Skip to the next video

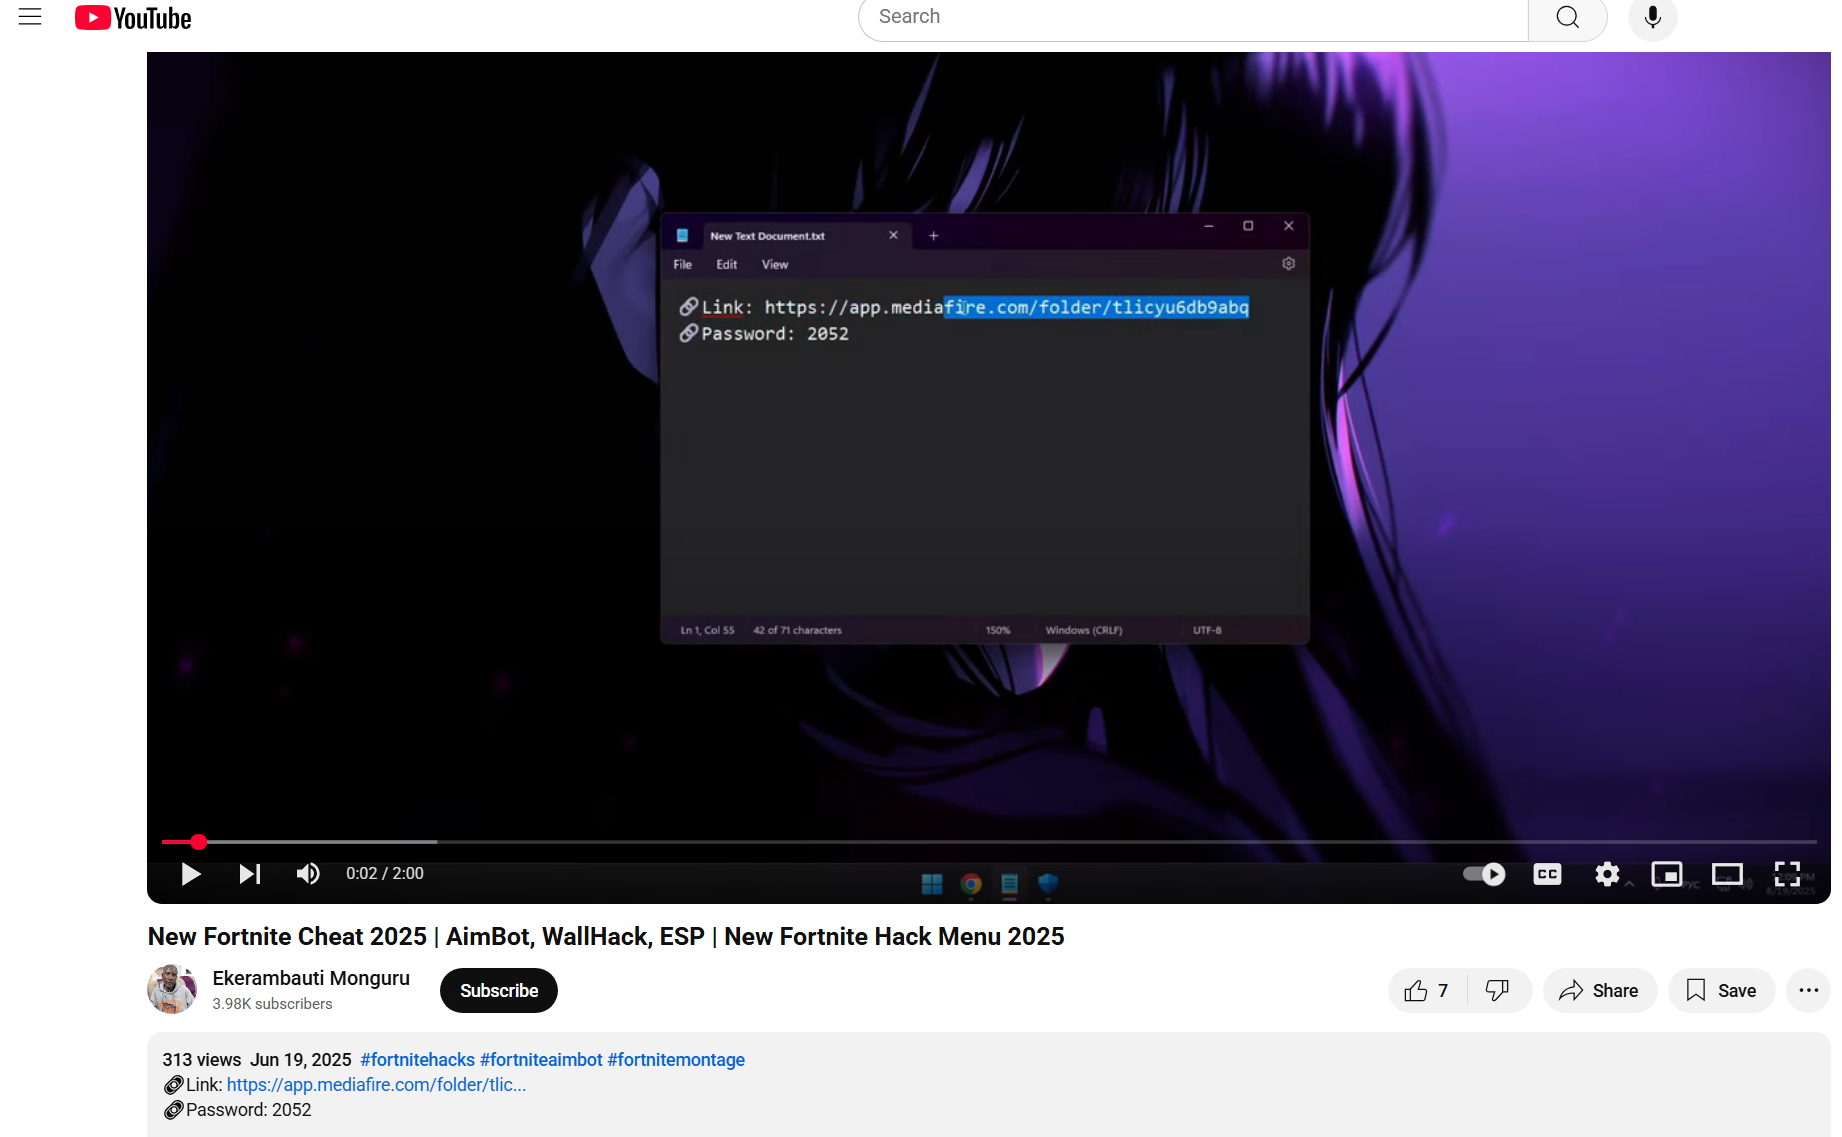pos(249,874)
